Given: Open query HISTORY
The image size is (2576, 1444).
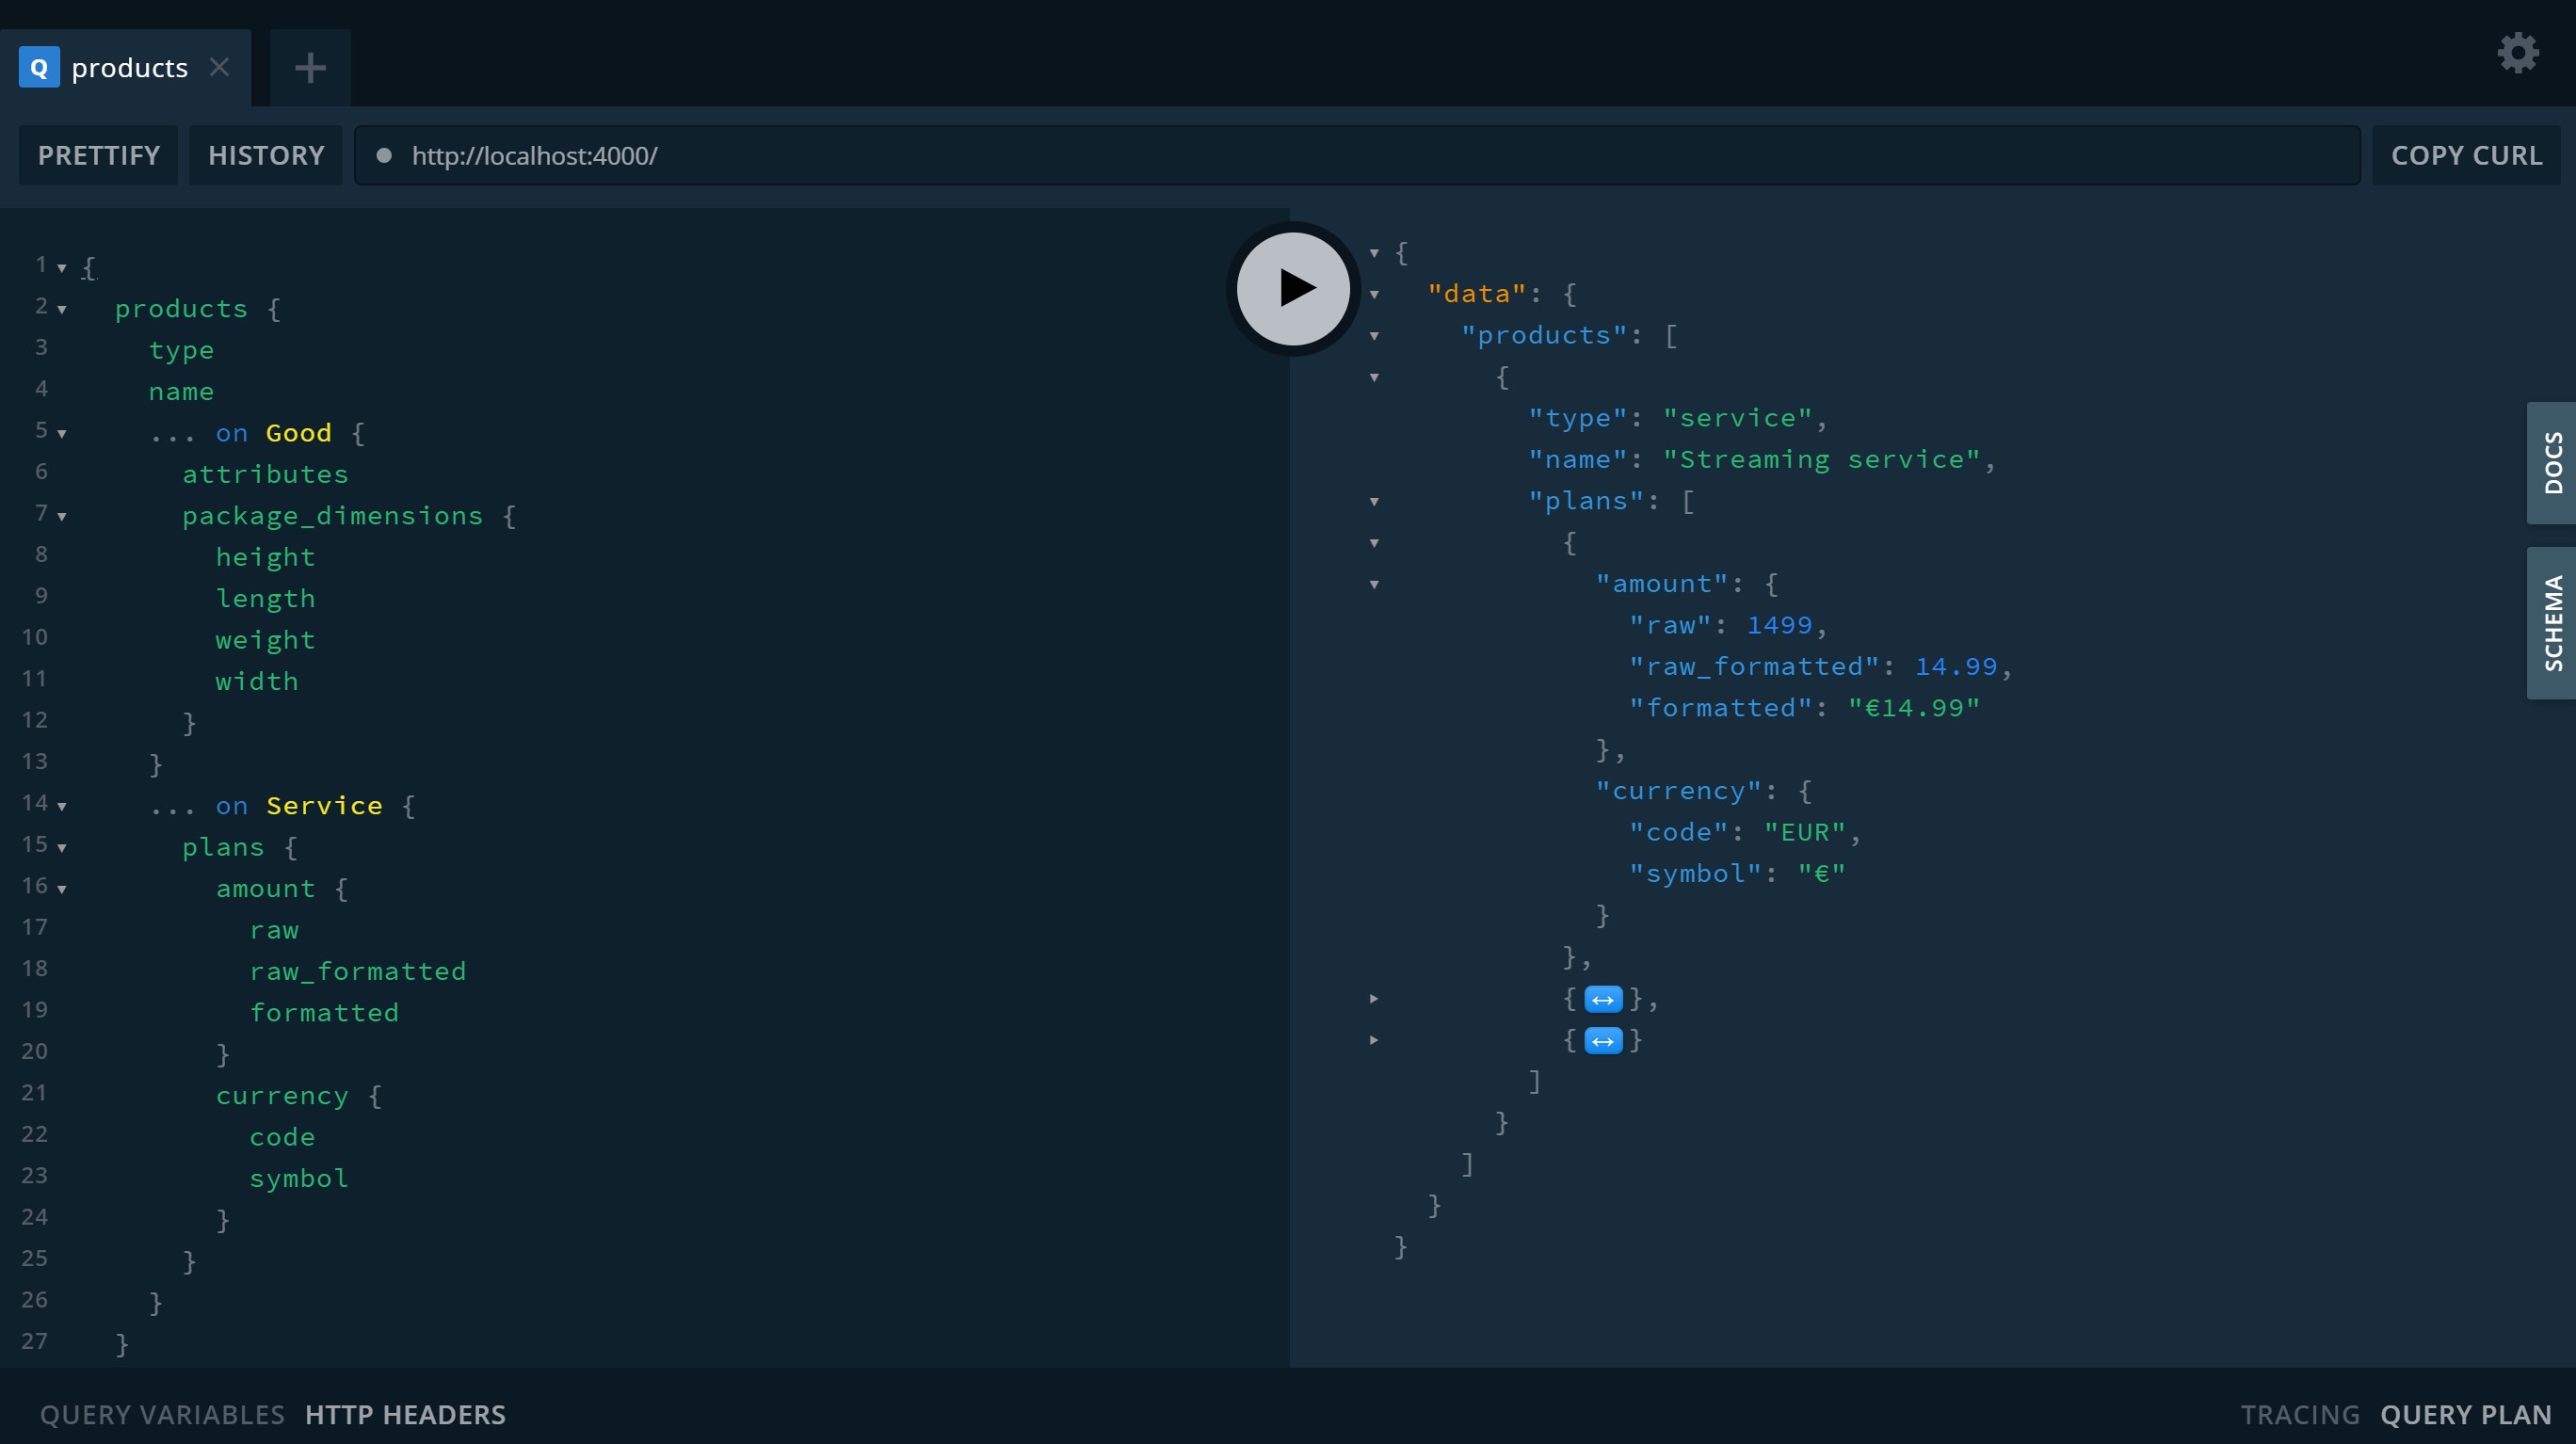Looking at the screenshot, I should click(266, 155).
